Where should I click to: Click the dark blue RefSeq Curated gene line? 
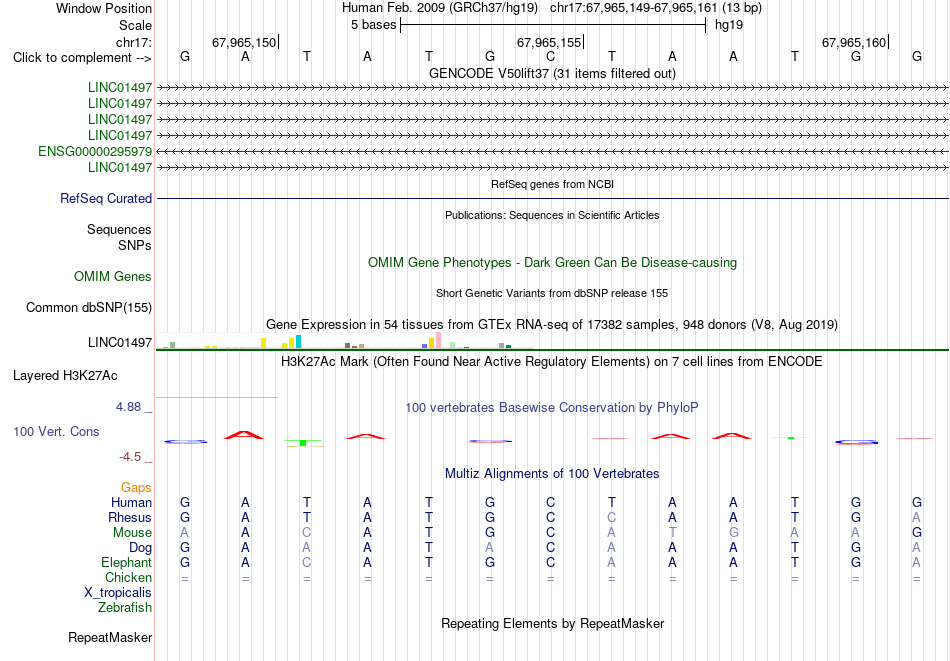pyautogui.click(x=553, y=198)
